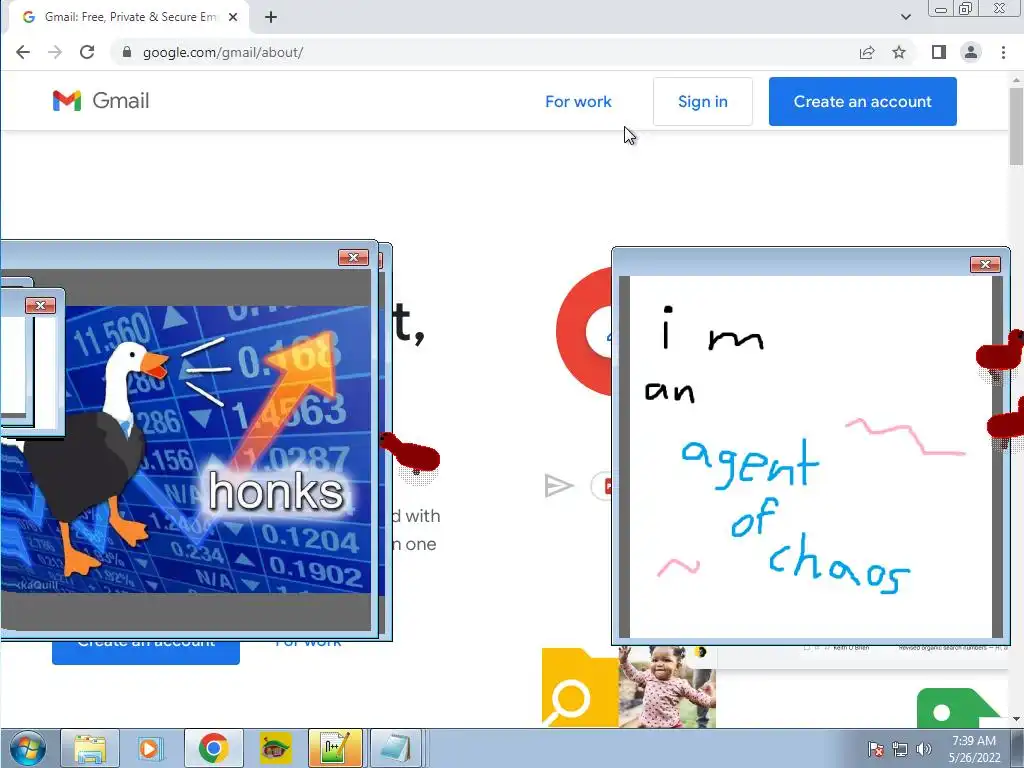The width and height of the screenshot is (1024, 768).
Task: Expand the tab search chevron
Action: [906, 17]
